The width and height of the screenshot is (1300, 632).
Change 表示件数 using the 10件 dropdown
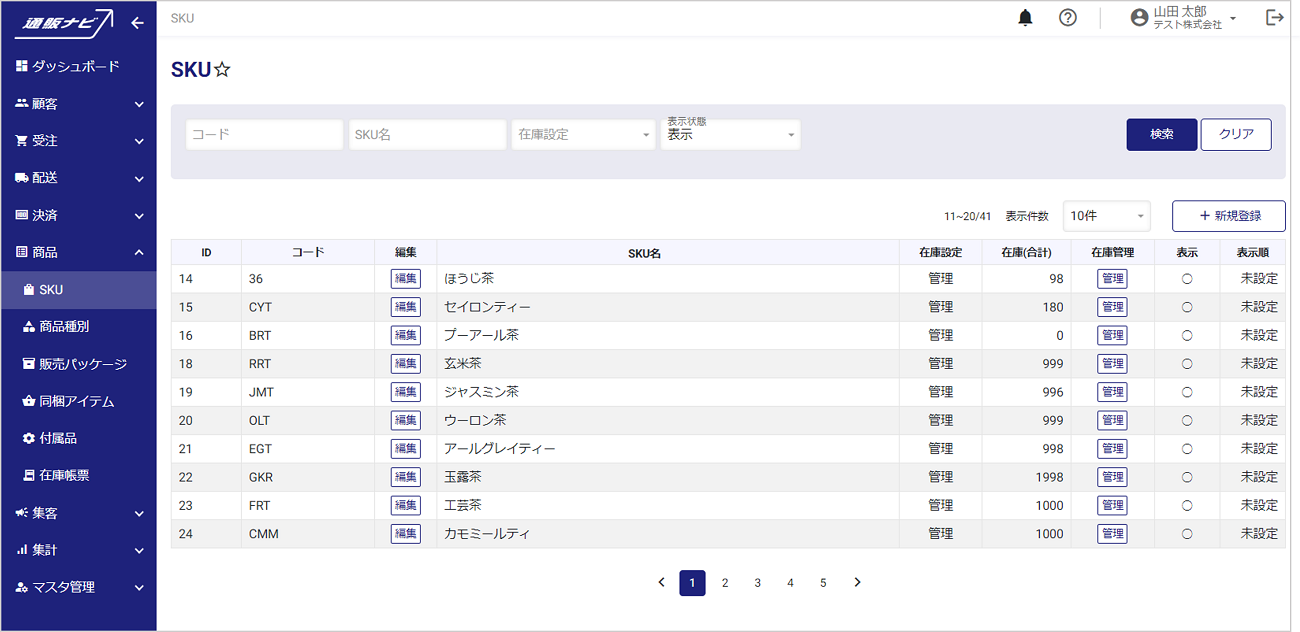(1106, 216)
